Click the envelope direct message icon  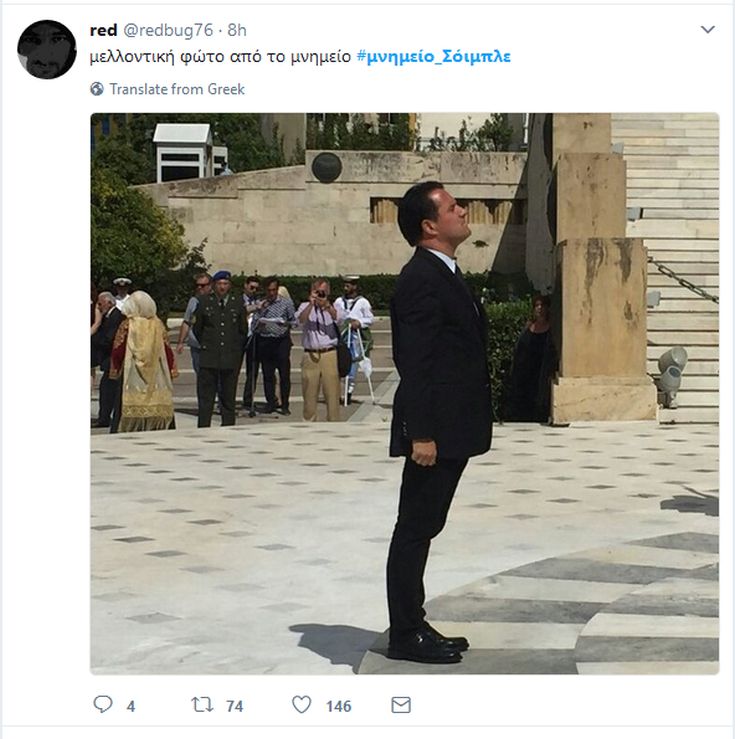coord(401,705)
